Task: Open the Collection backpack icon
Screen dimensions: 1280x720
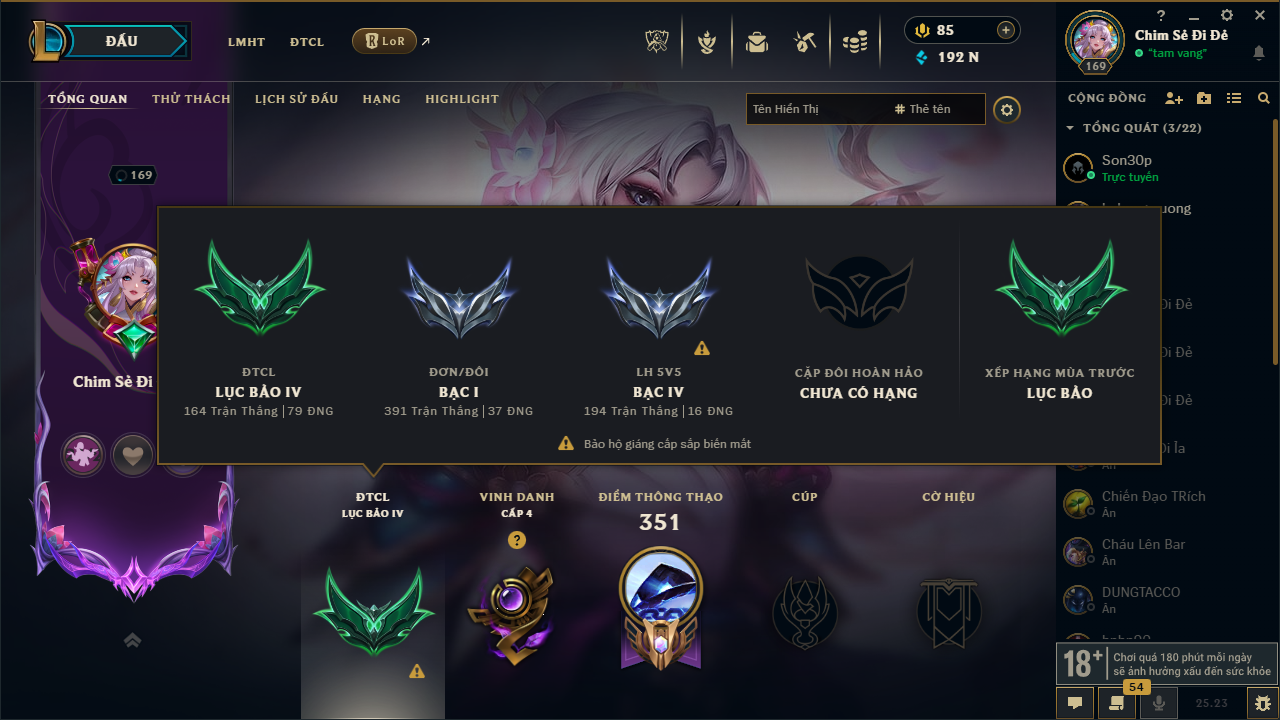Action: pos(757,42)
